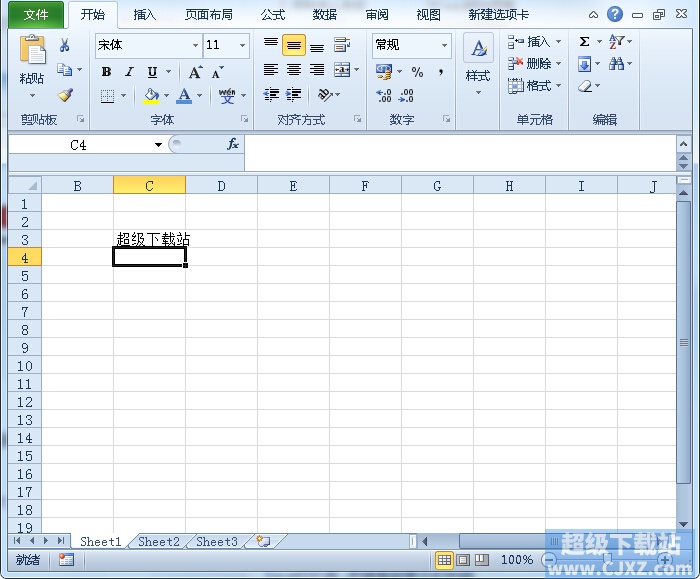Click the increase font size icon
This screenshot has height=579, width=700.
click(195, 72)
